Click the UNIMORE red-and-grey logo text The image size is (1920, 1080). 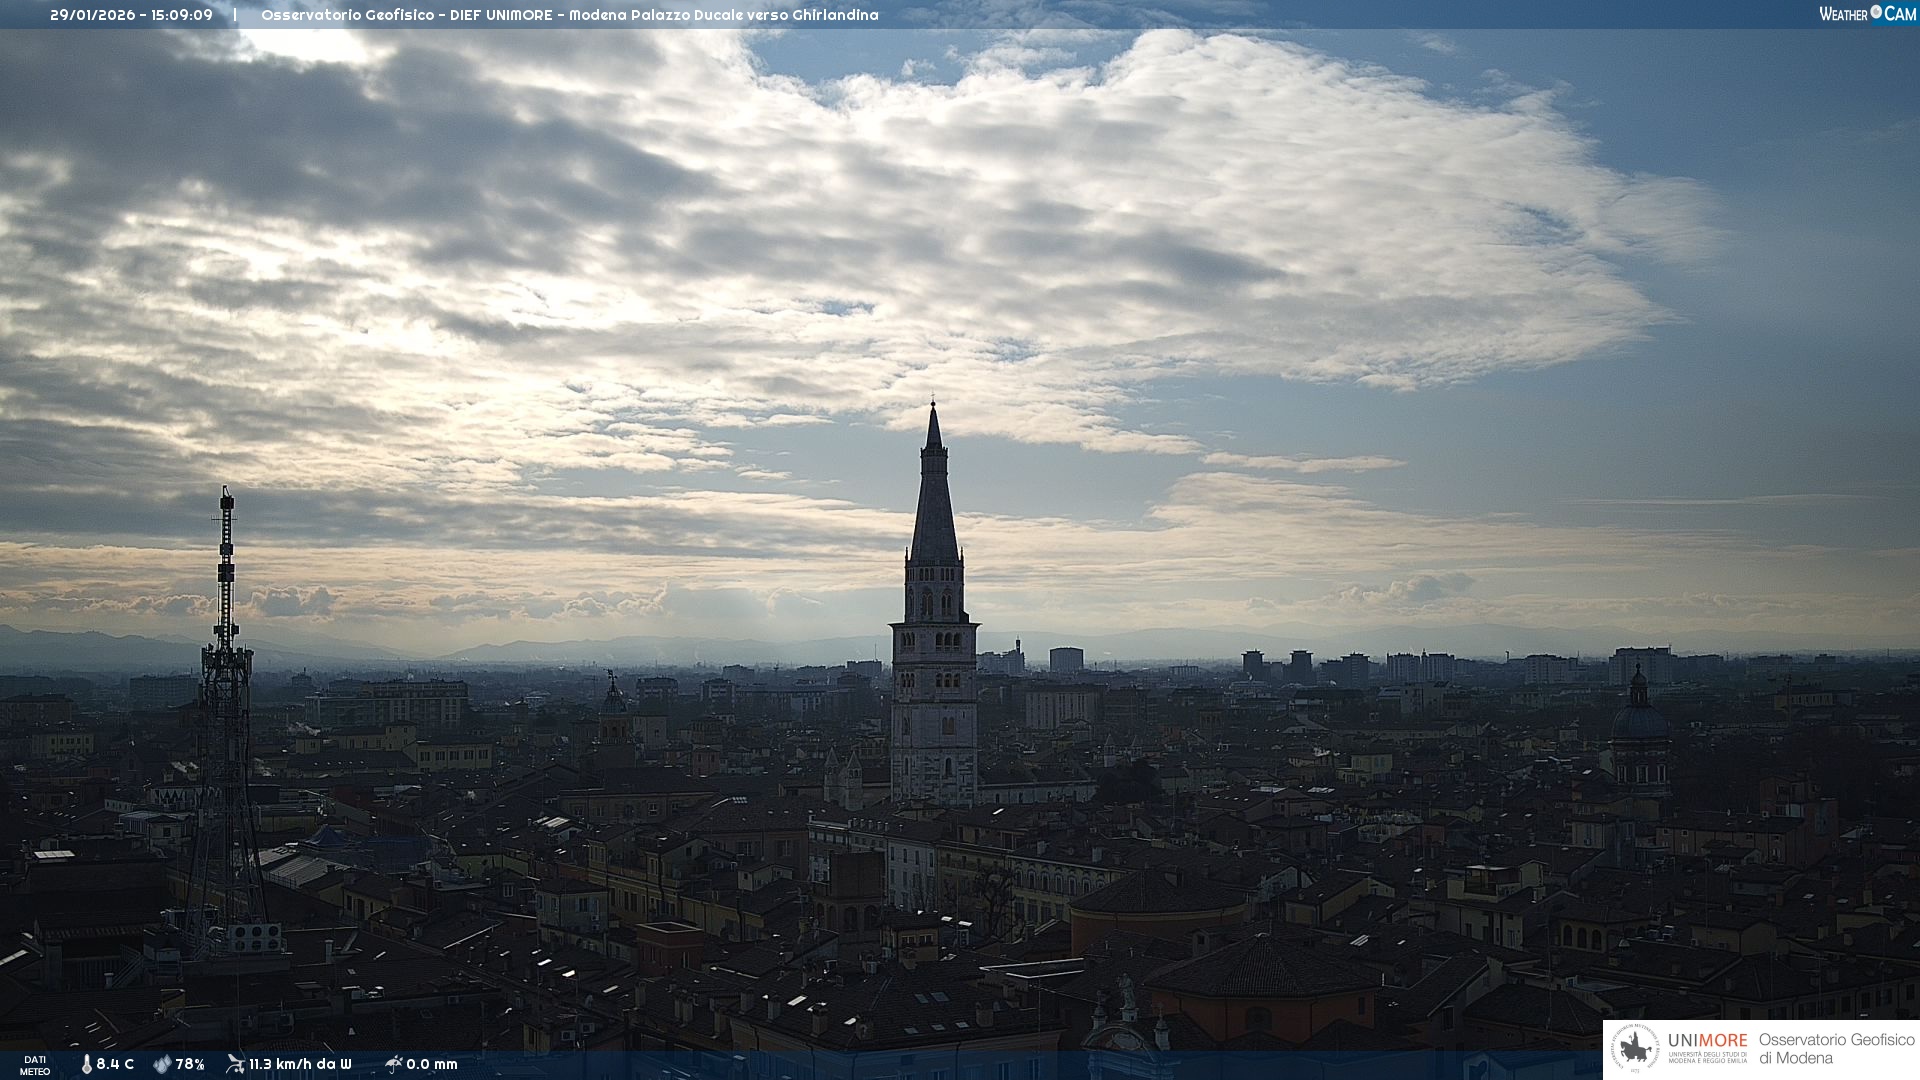pyautogui.click(x=1707, y=1041)
